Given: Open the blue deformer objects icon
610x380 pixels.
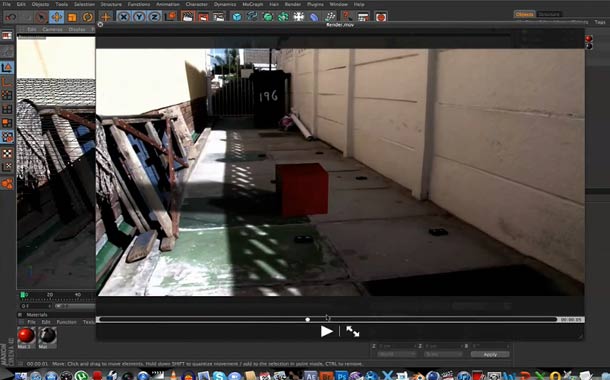Looking at the screenshot, I should [314, 17].
